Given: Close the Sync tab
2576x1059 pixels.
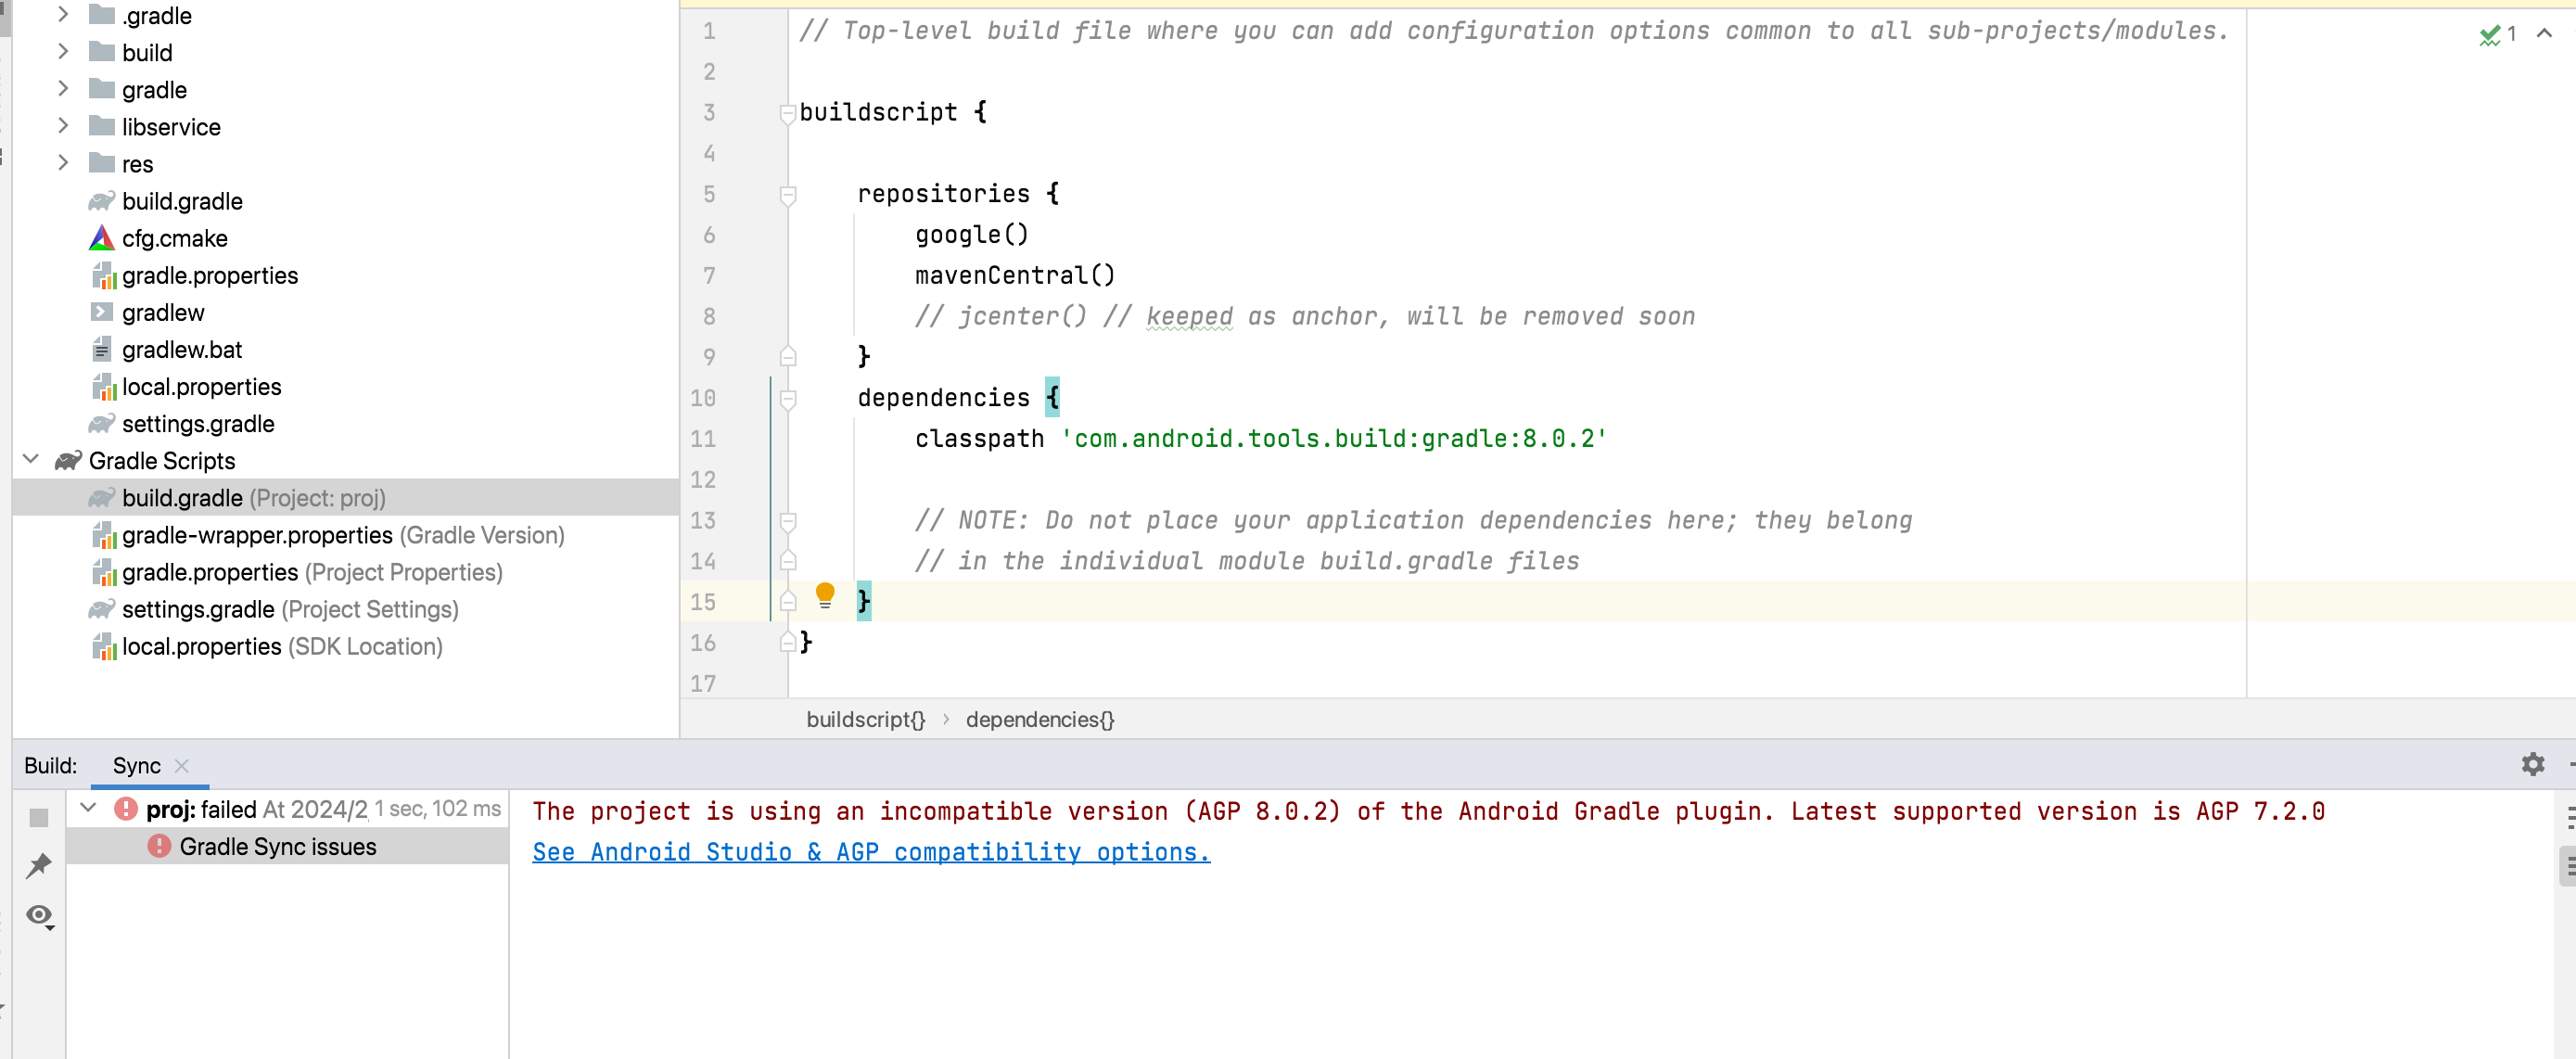Looking at the screenshot, I should [181, 765].
